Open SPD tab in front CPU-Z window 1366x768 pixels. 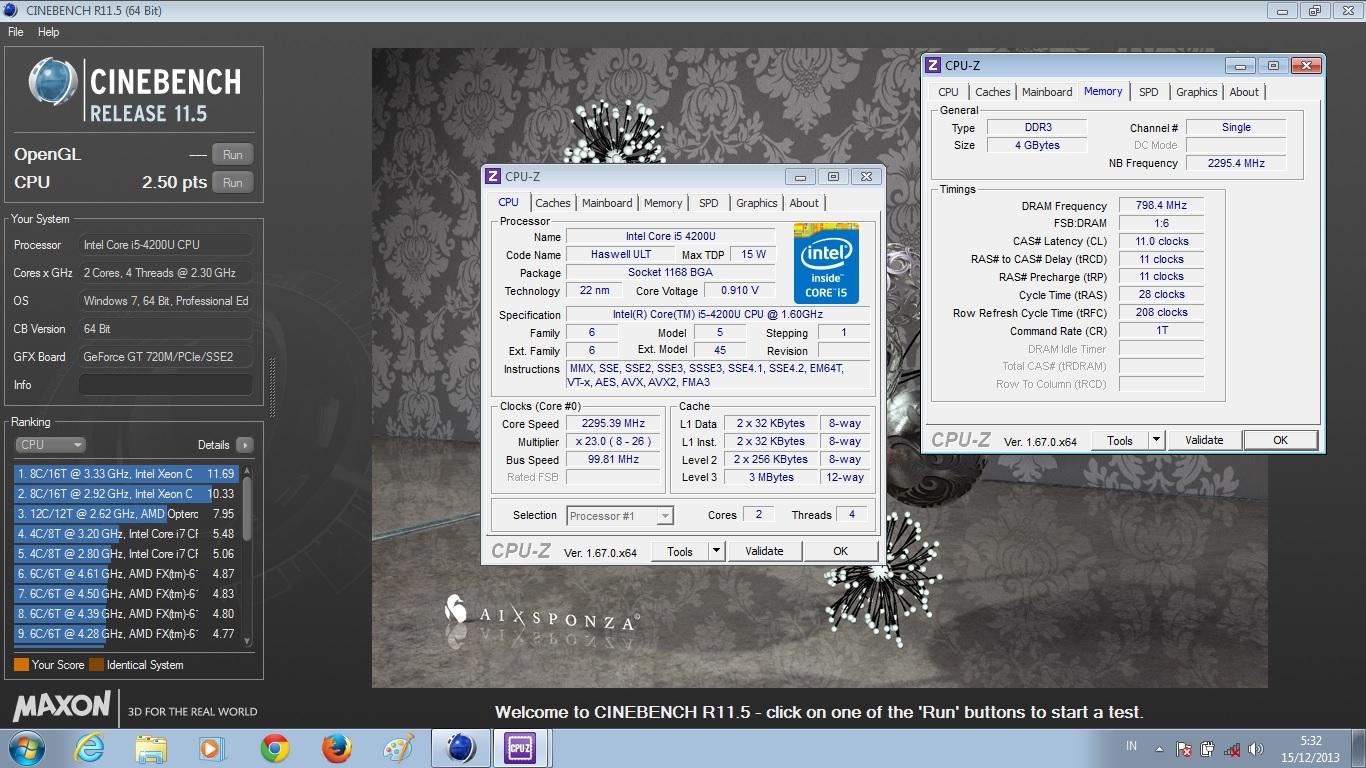(x=709, y=203)
